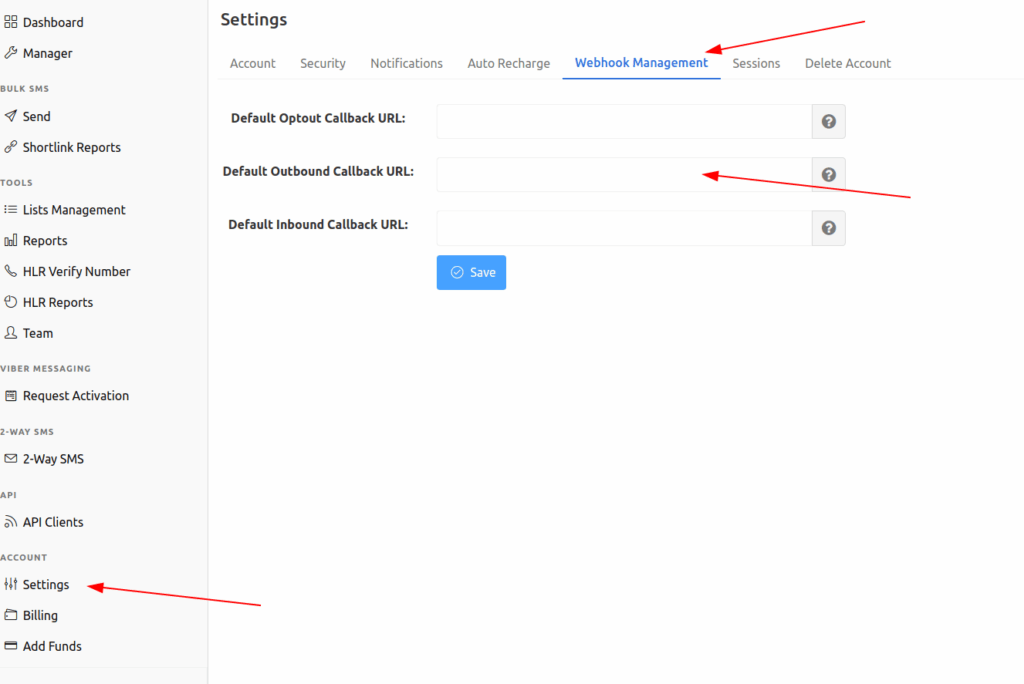Open the Auto Recharge tab
This screenshot has width=1024, height=684.
point(508,63)
